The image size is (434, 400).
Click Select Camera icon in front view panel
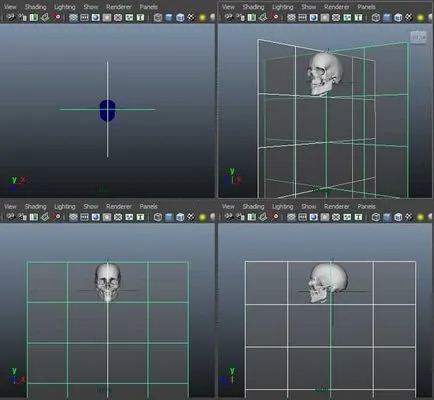coord(11,217)
